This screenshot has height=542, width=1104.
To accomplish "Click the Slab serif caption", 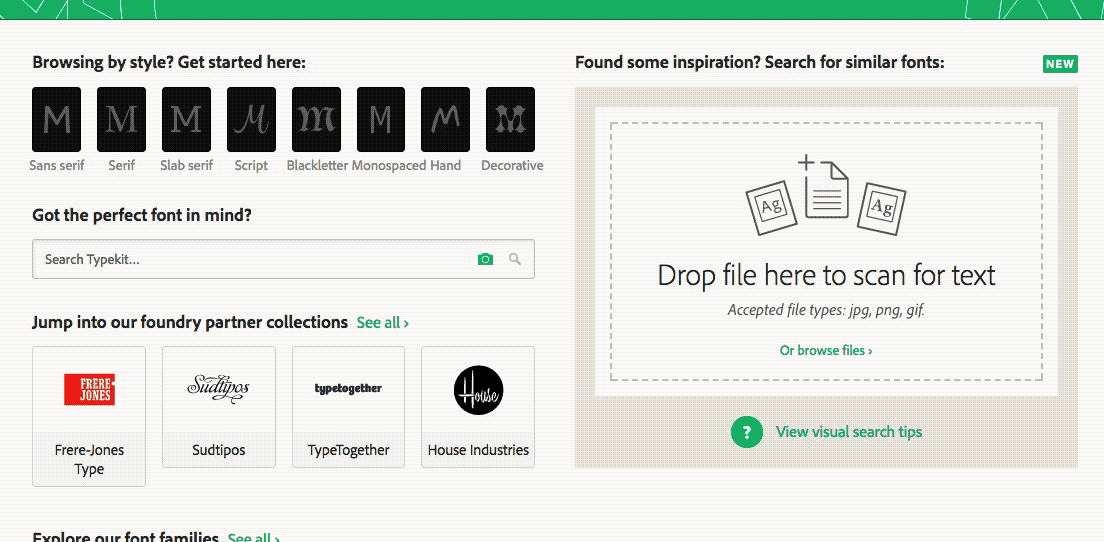I will click(x=187, y=165).
